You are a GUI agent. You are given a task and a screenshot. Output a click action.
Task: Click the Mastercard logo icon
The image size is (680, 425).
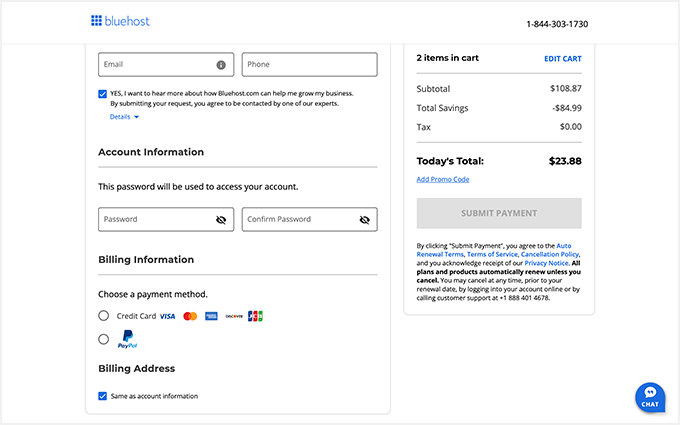pyautogui.click(x=190, y=316)
